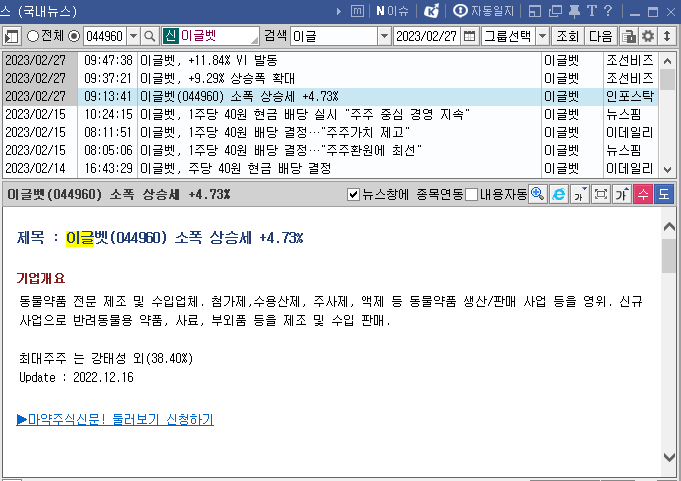Image resolution: width=681 pixels, height=481 pixels.
Task: Open 자동일지 auto journal
Action: pyautogui.click(x=483, y=11)
